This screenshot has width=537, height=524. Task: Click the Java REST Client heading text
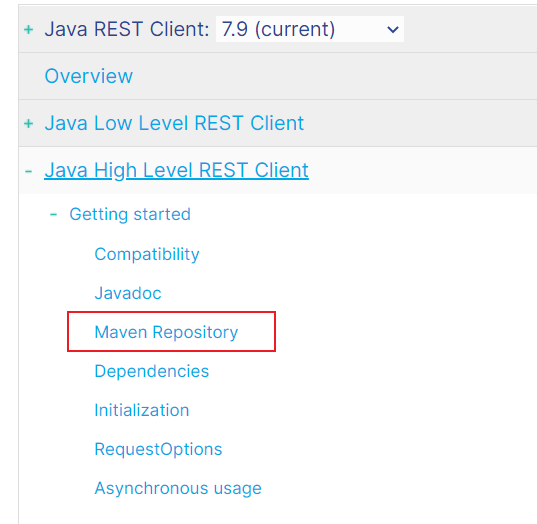tap(127, 29)
